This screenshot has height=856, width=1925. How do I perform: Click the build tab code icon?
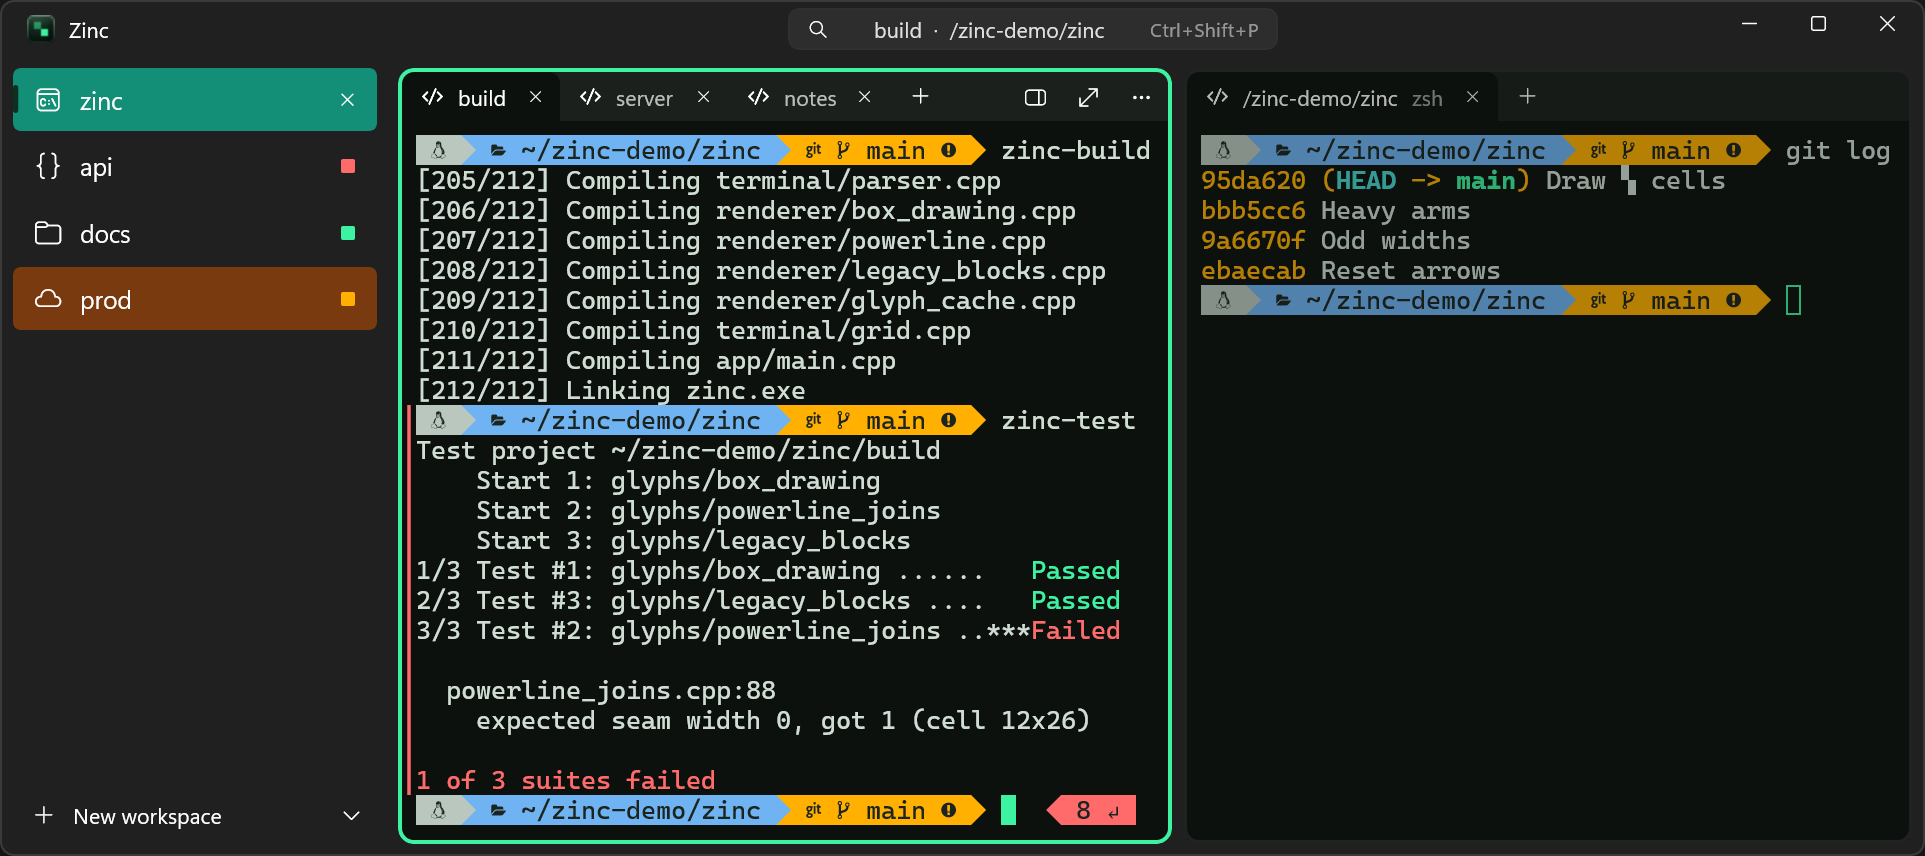pos(433,97)
